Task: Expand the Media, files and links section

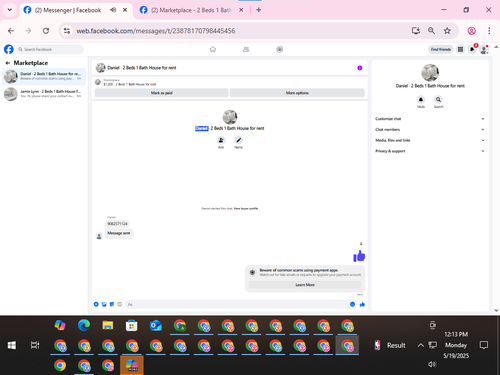Action: pos(430,140)
